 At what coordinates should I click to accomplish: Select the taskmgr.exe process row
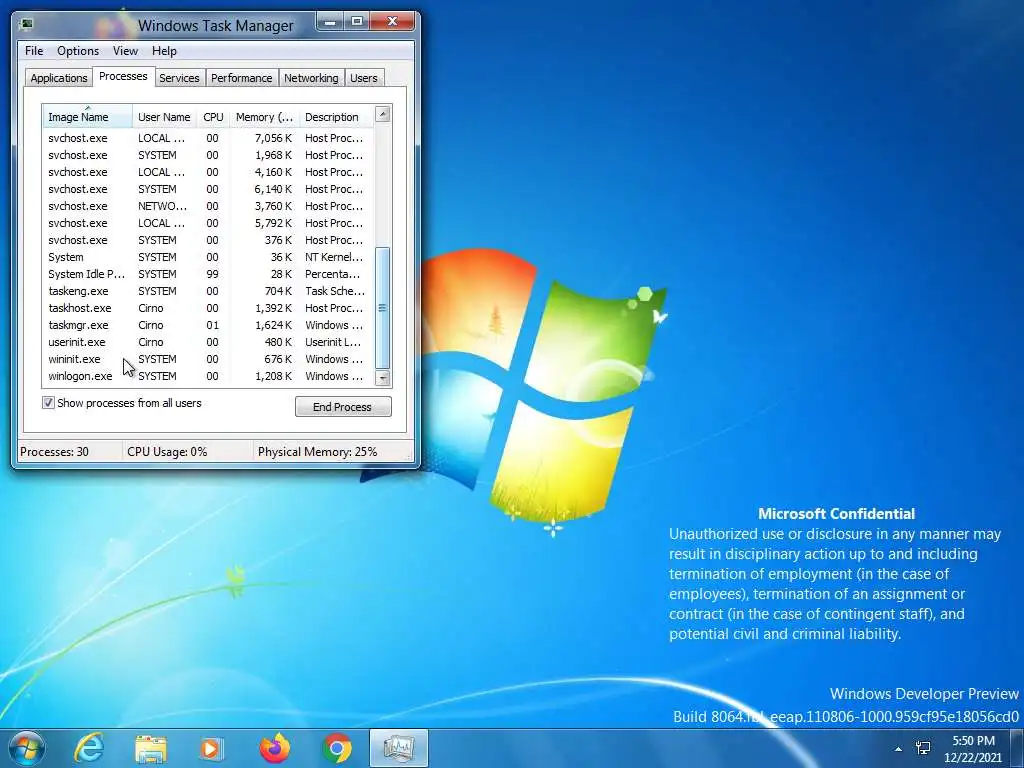click(208, 325)
